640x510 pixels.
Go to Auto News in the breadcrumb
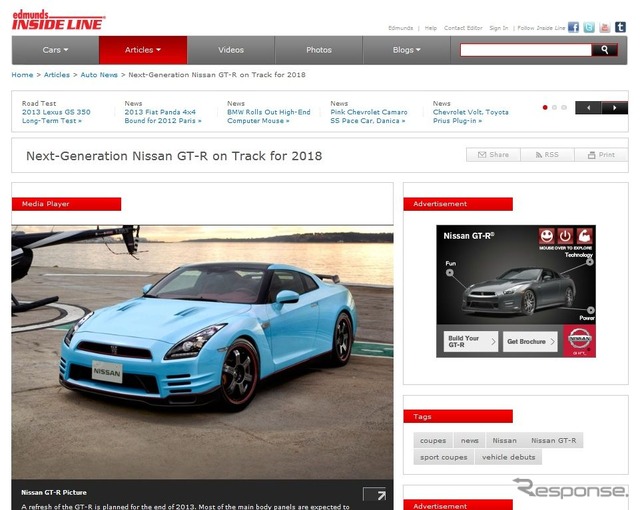(x=99, y=75)
